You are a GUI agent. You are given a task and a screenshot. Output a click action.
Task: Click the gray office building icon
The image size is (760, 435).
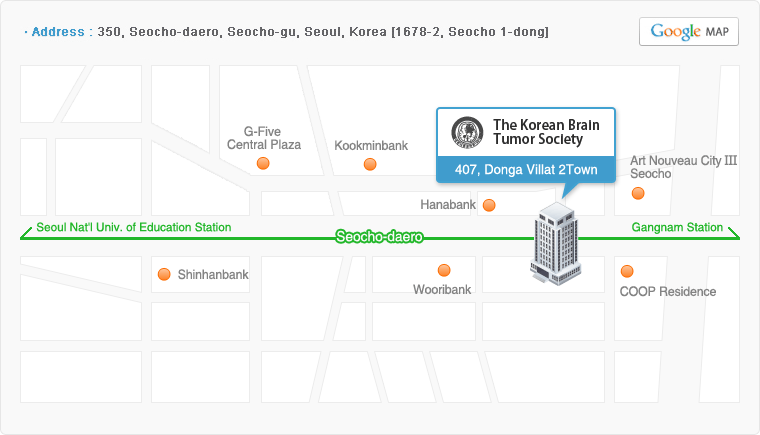tap(556, 243)
